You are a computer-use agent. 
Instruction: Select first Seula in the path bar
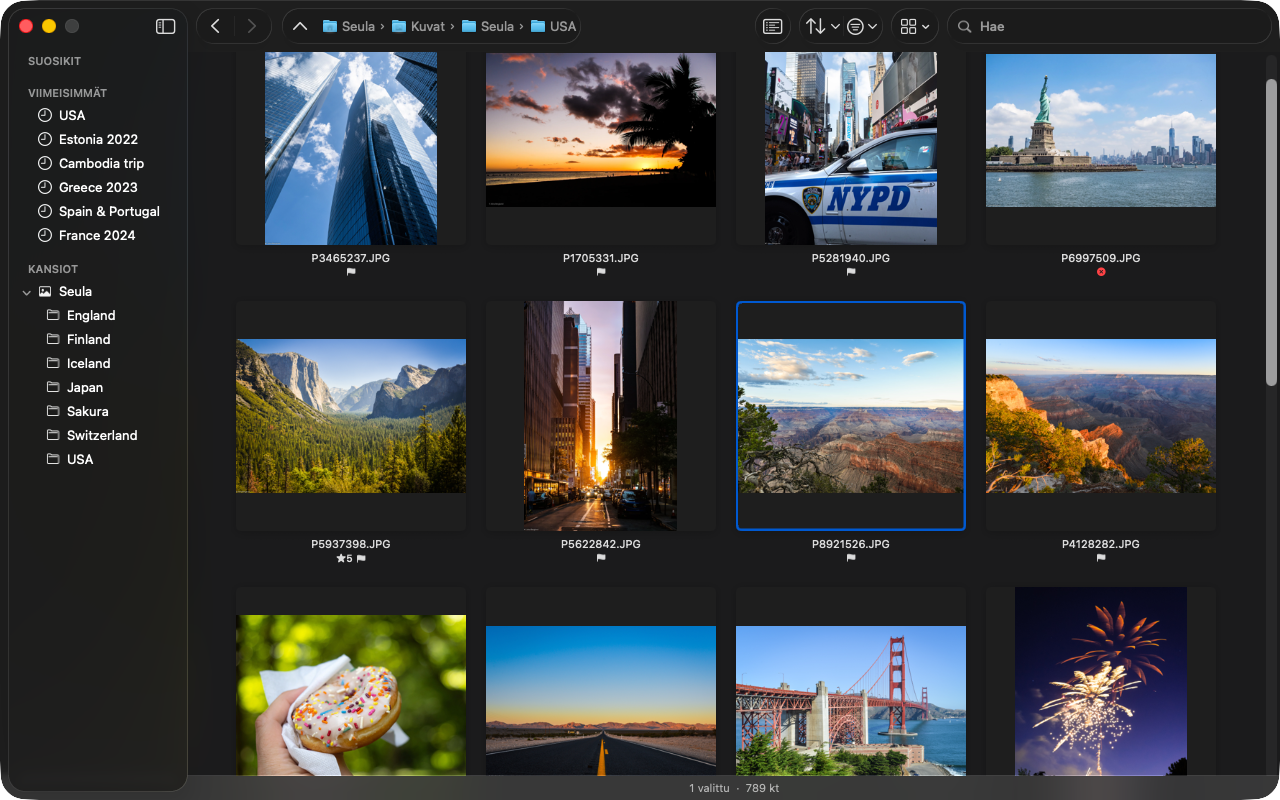348,27
